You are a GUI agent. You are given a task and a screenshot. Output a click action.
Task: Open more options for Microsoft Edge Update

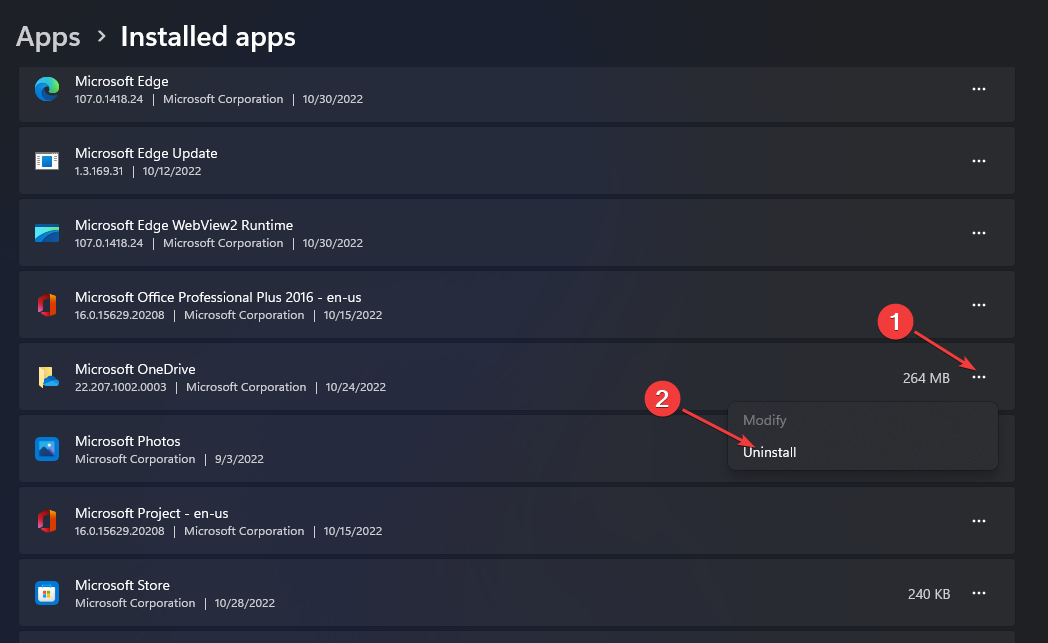coord(978,161)
